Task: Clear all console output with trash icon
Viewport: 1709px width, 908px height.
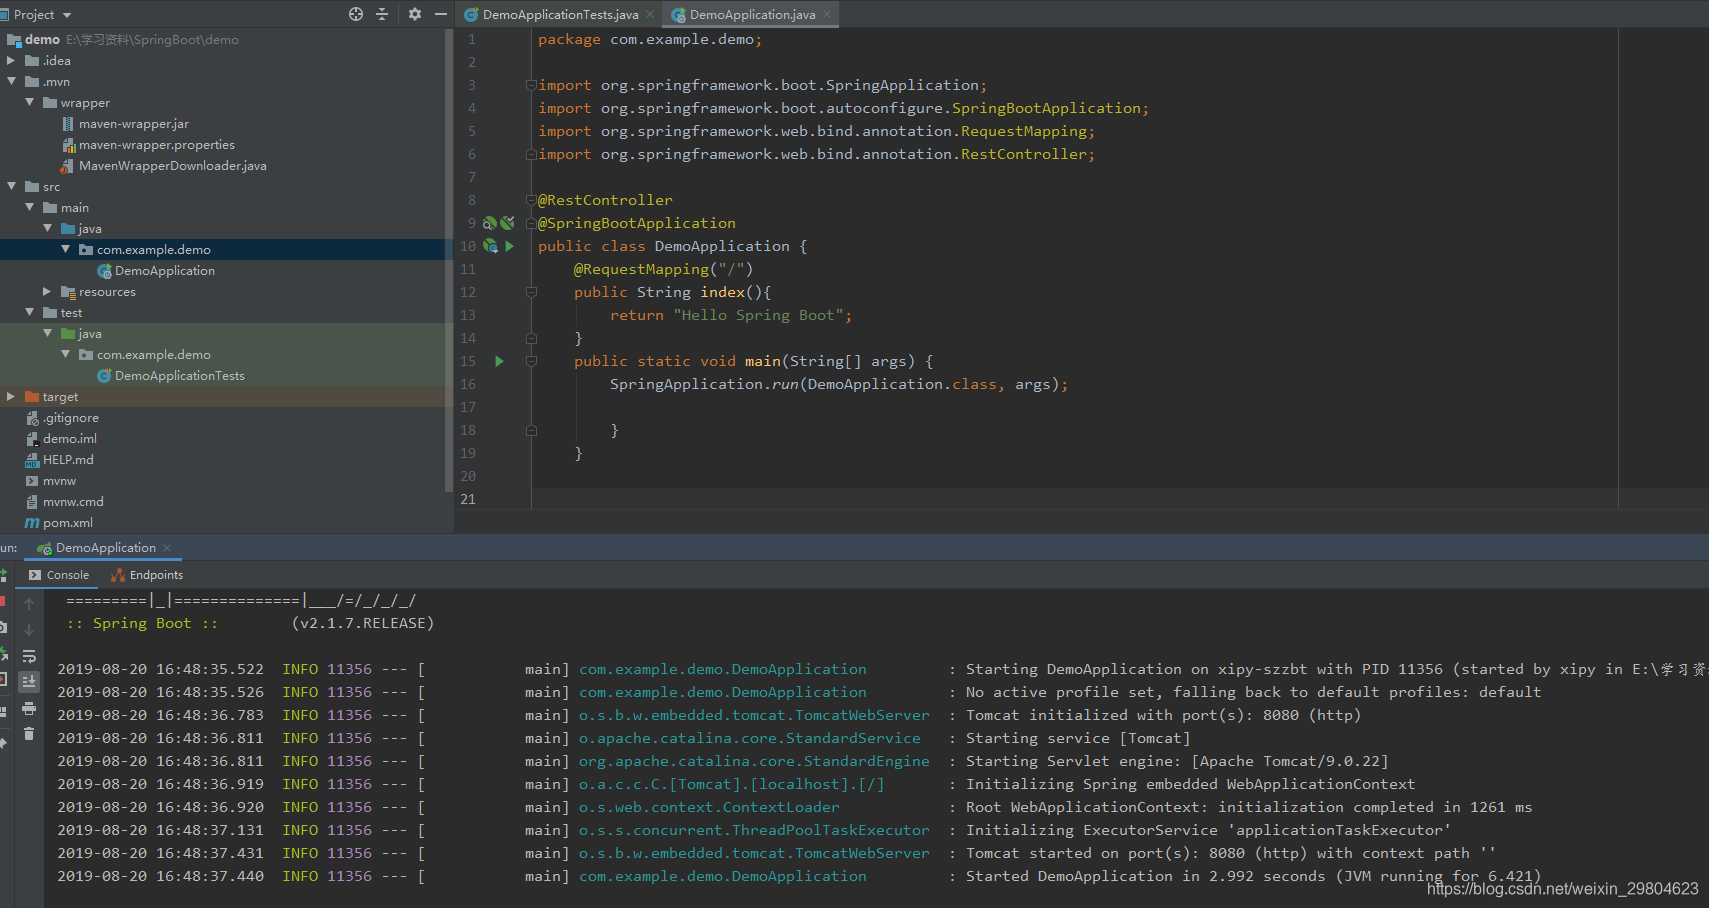Action: coord(29,734)
